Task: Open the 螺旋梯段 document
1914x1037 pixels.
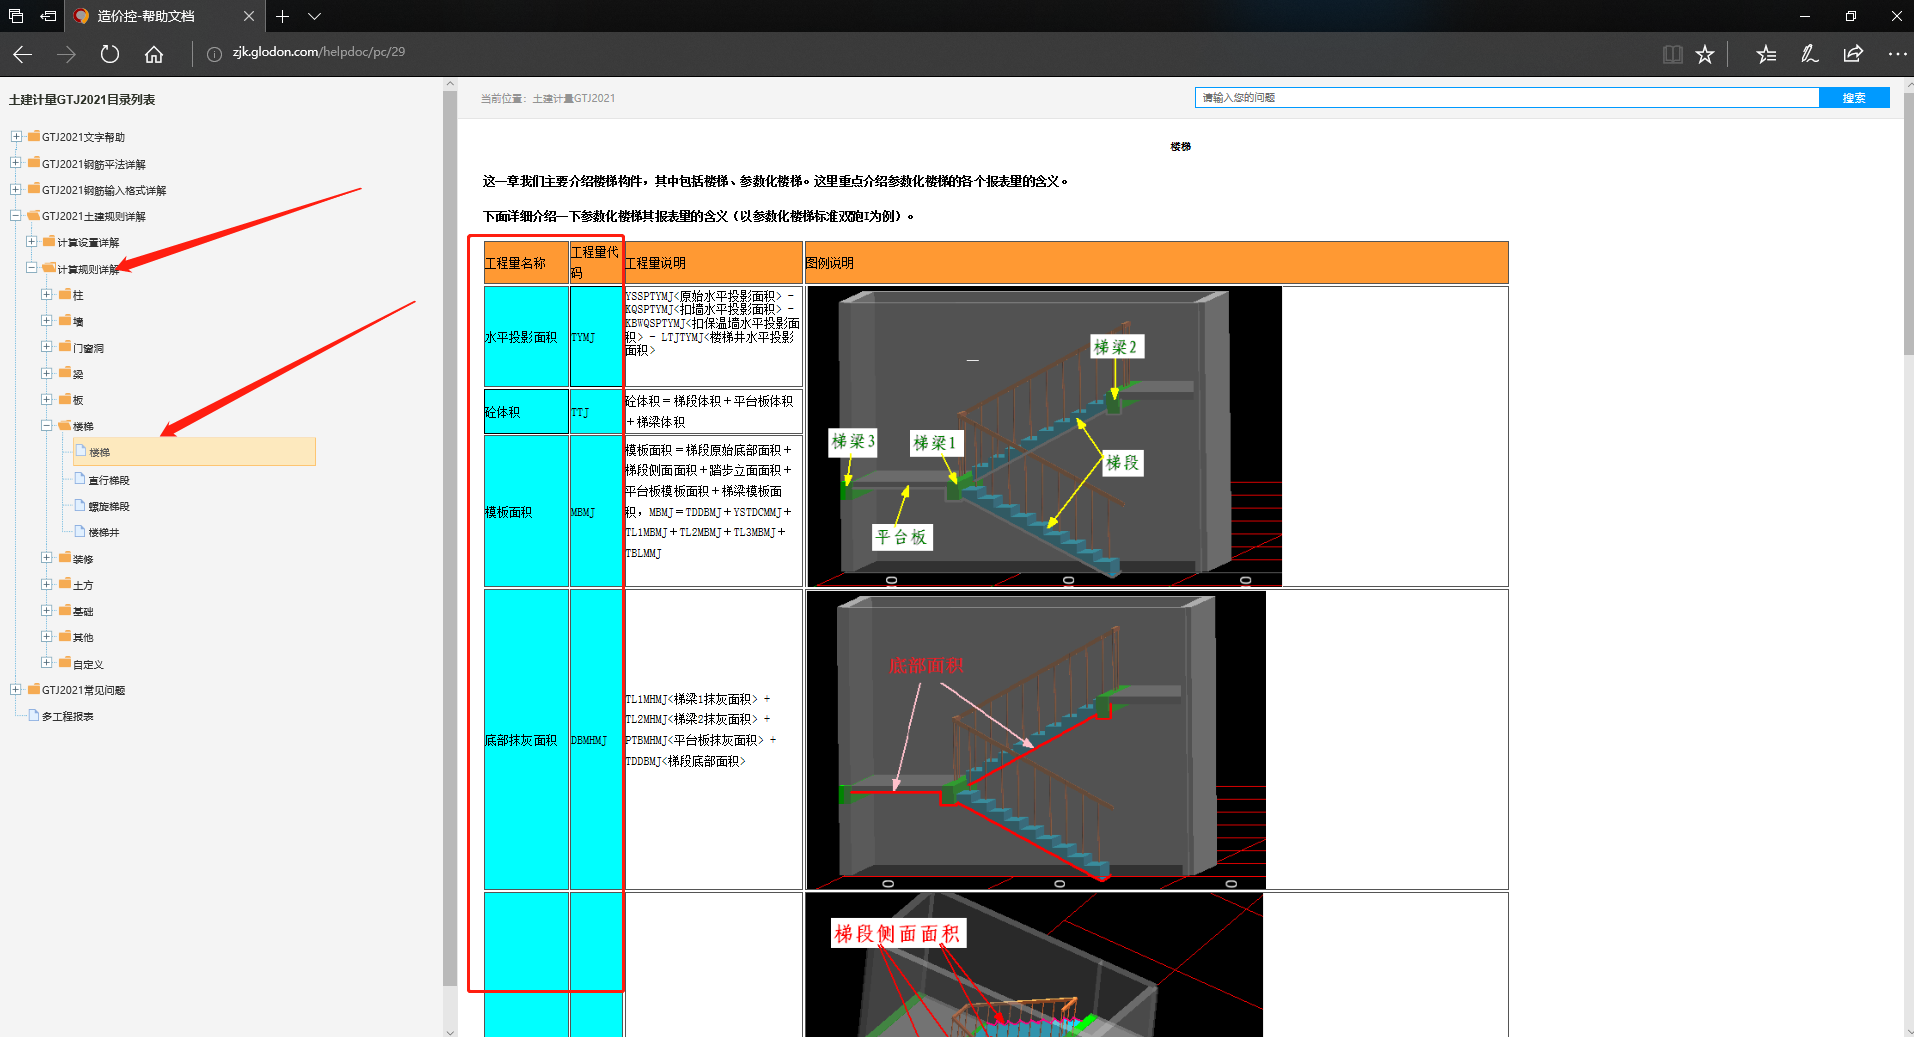Action: [109, 506]
